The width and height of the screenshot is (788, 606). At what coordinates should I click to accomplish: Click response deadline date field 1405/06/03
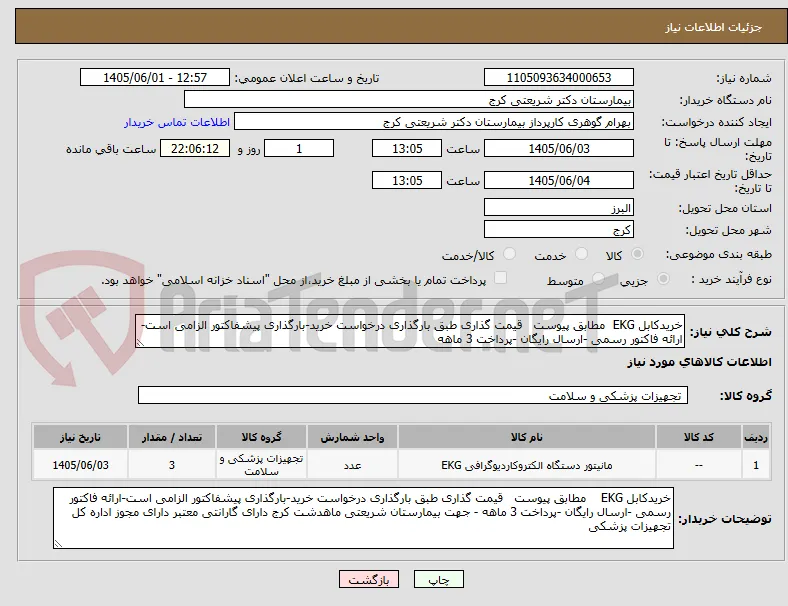tap(558, 149)
